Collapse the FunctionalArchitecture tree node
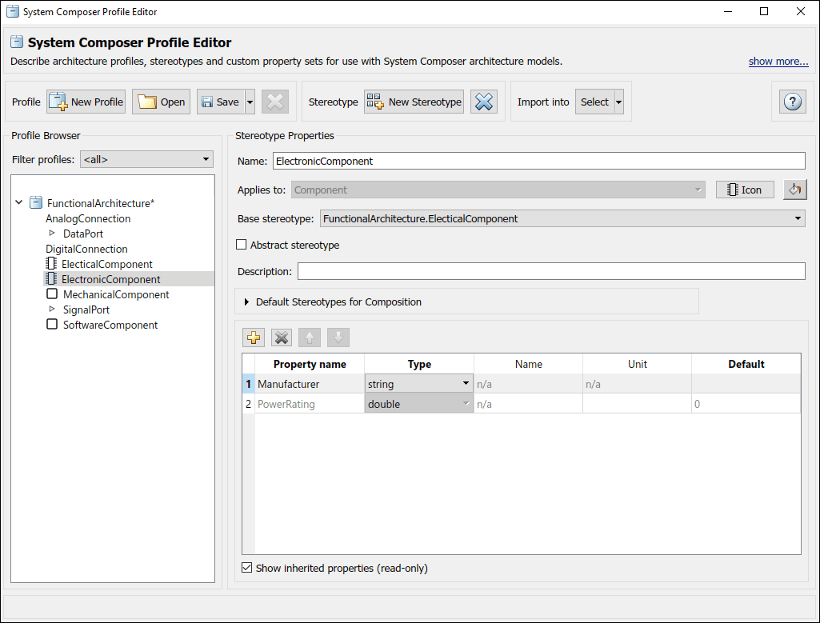The width and height of the screenshot is (820, 623). pyautogui.click(x=18, y=202)
